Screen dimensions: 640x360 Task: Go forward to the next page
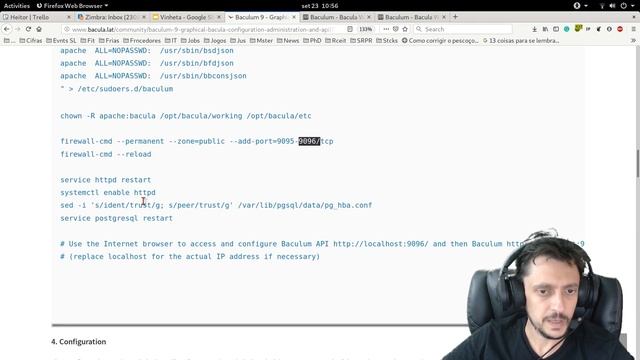click(x=18, y=29)
